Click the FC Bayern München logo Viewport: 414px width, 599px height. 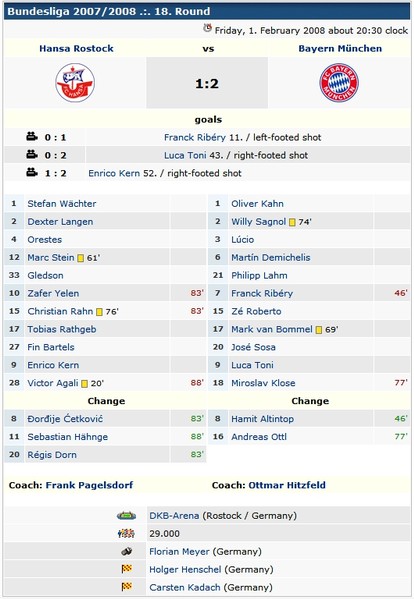(339, 83)
